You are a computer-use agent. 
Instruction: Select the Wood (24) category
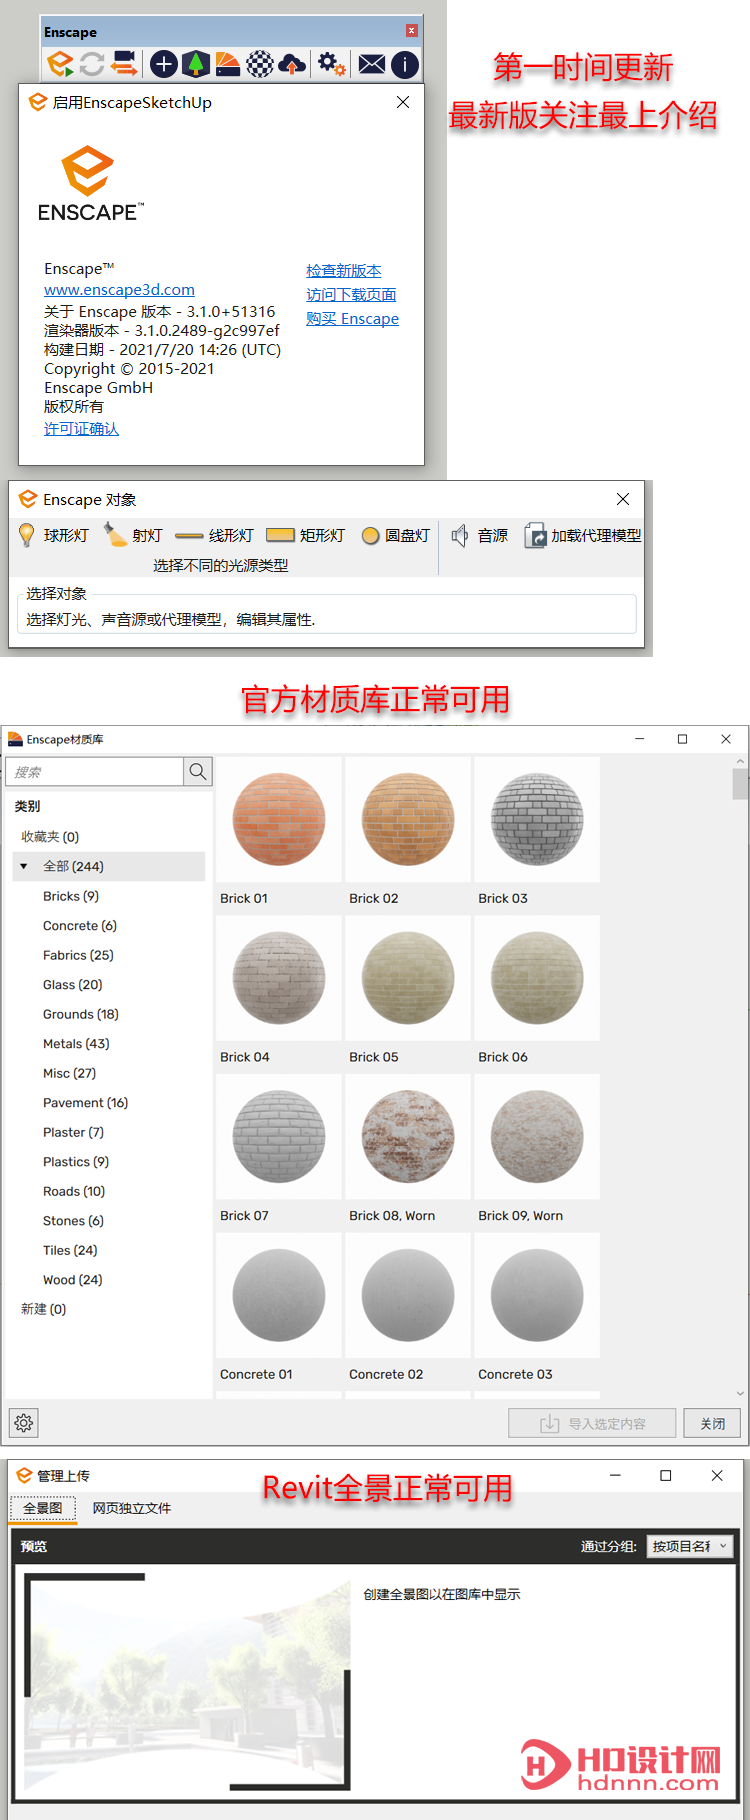(x=72, y=1280)
